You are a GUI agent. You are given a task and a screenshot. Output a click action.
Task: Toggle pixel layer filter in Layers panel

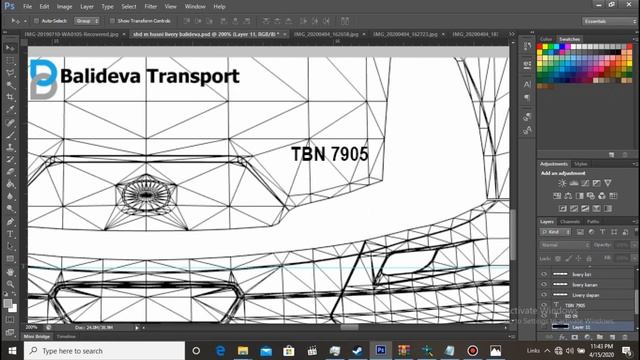click(x=580, y=232)
